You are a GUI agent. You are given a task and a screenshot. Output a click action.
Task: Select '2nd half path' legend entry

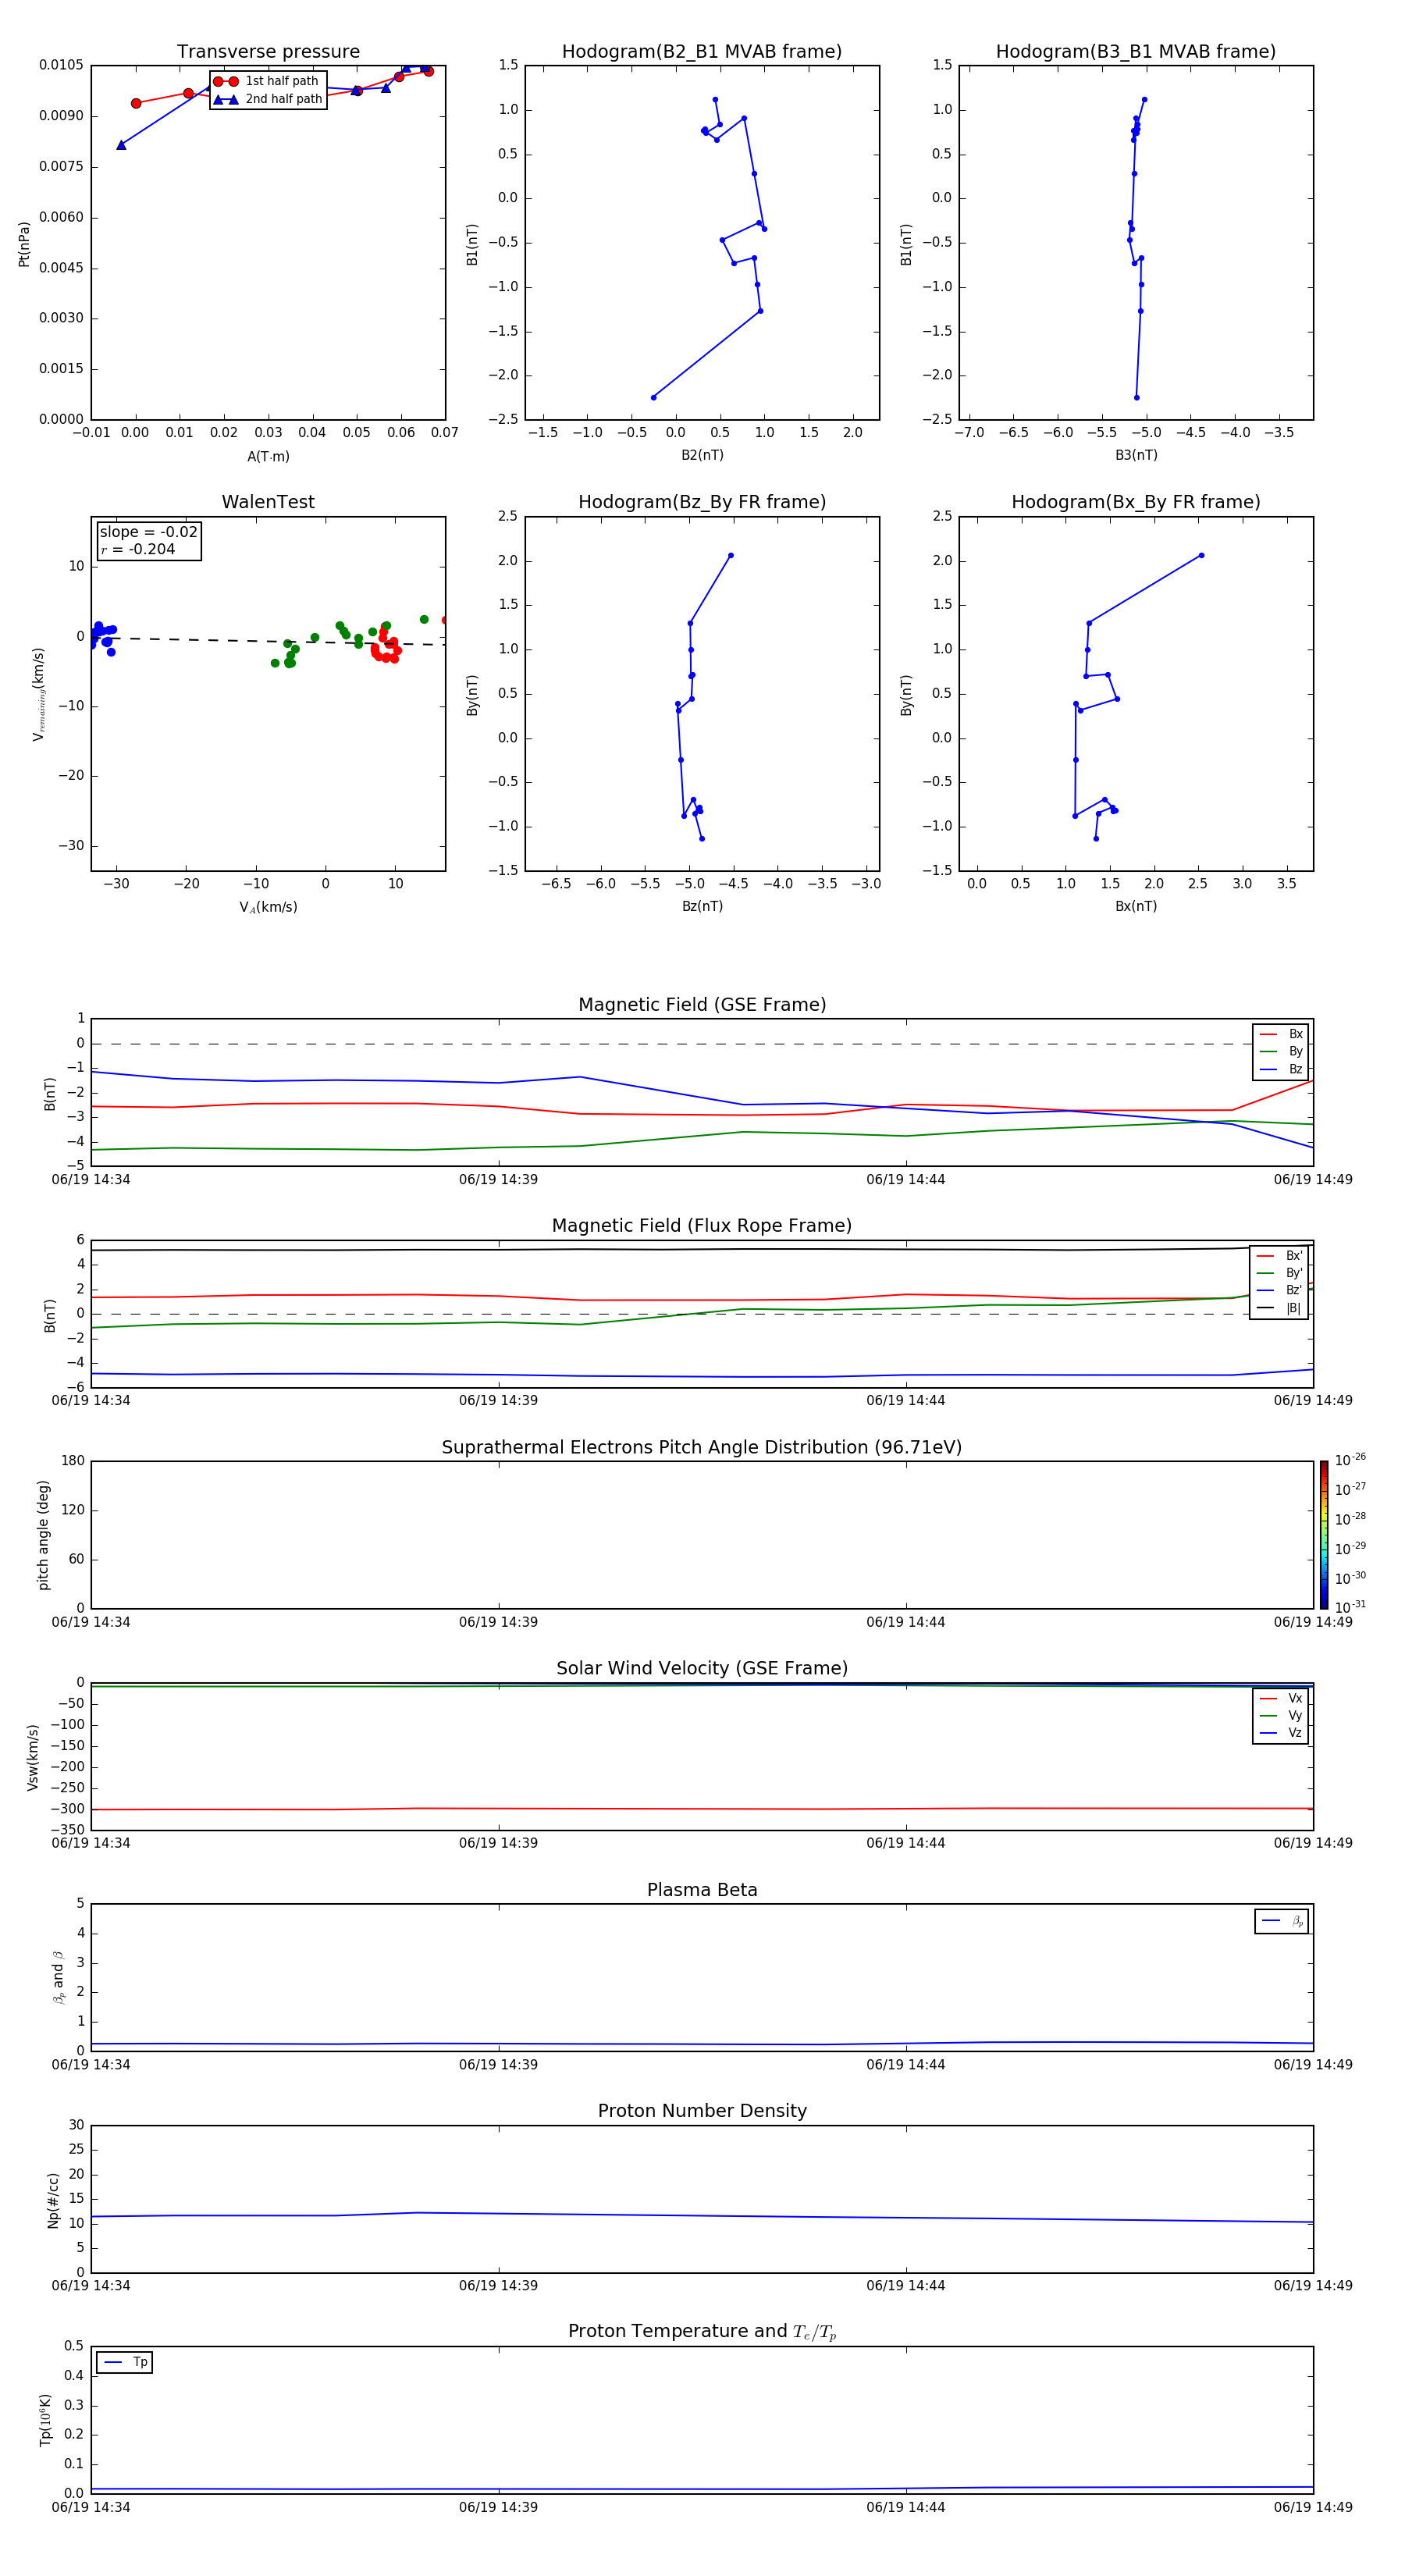tap(268, 99)
